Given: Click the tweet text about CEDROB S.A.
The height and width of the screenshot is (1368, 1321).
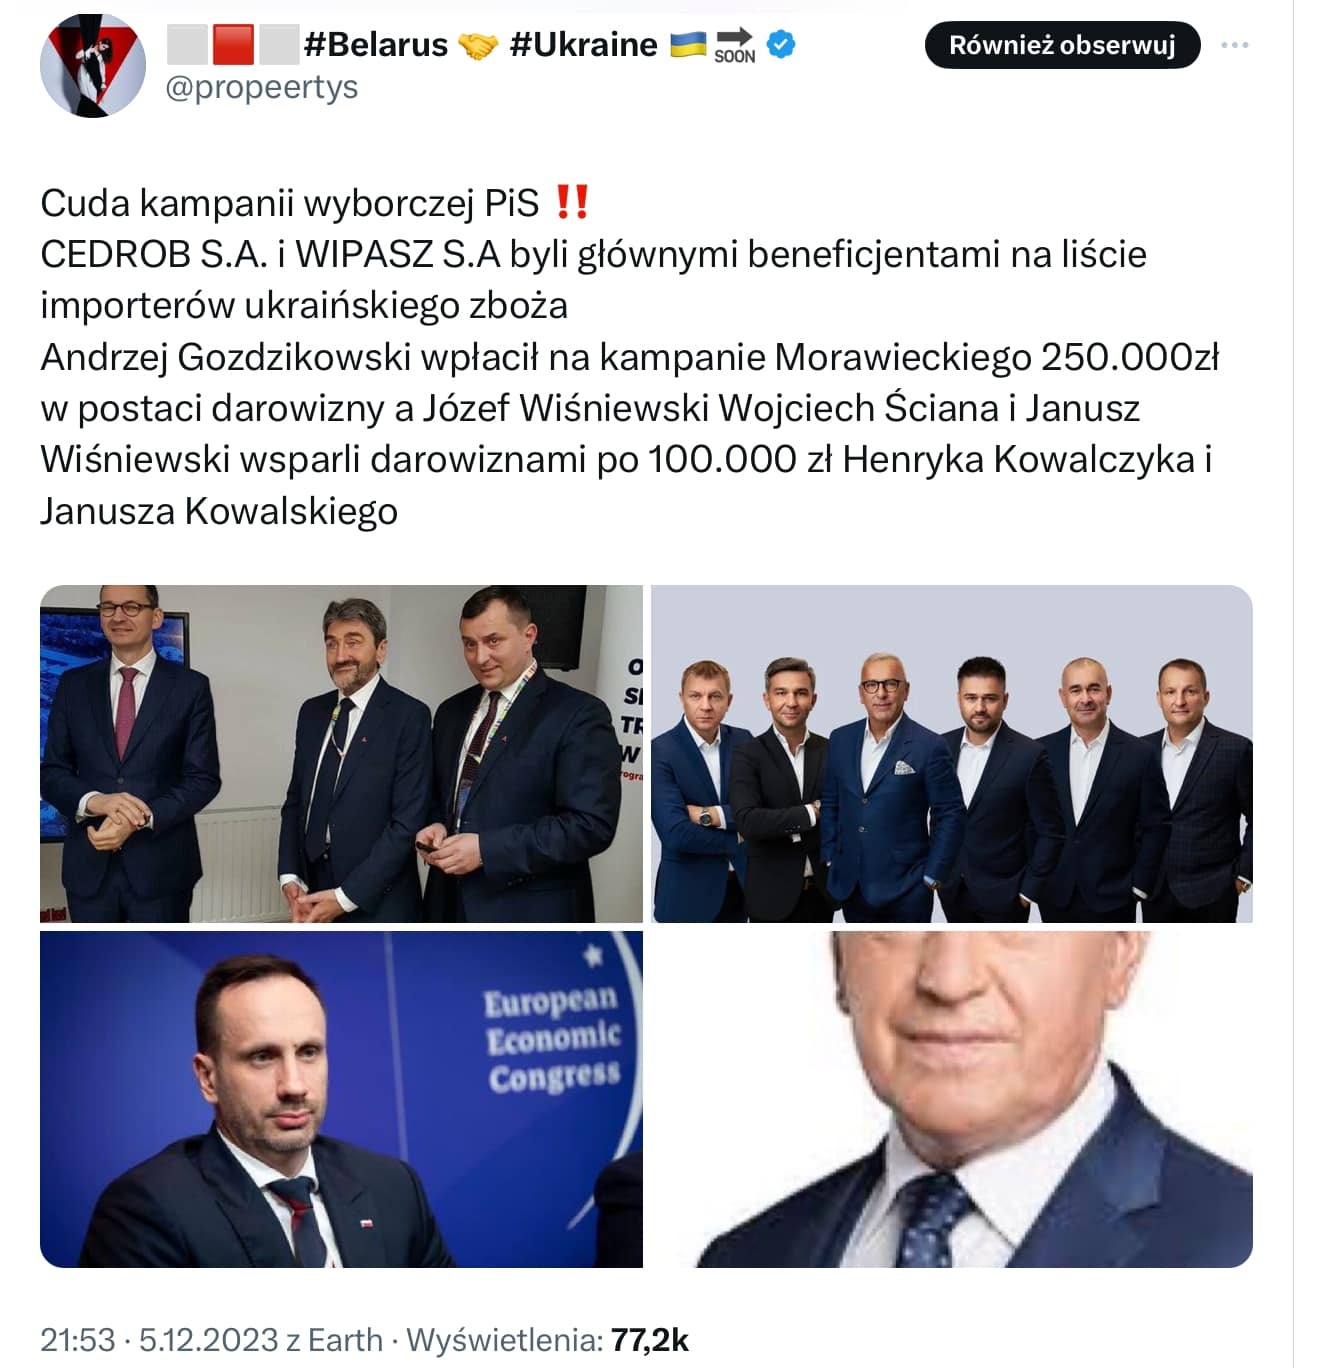Looking at the screenshot, I should 630,357.
